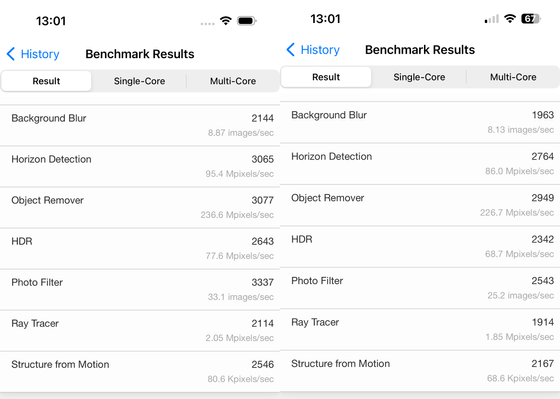Switch to the right Single-Core tab
Image resolution: width=560 pixels, height=399 pixels.
(419, 77)
